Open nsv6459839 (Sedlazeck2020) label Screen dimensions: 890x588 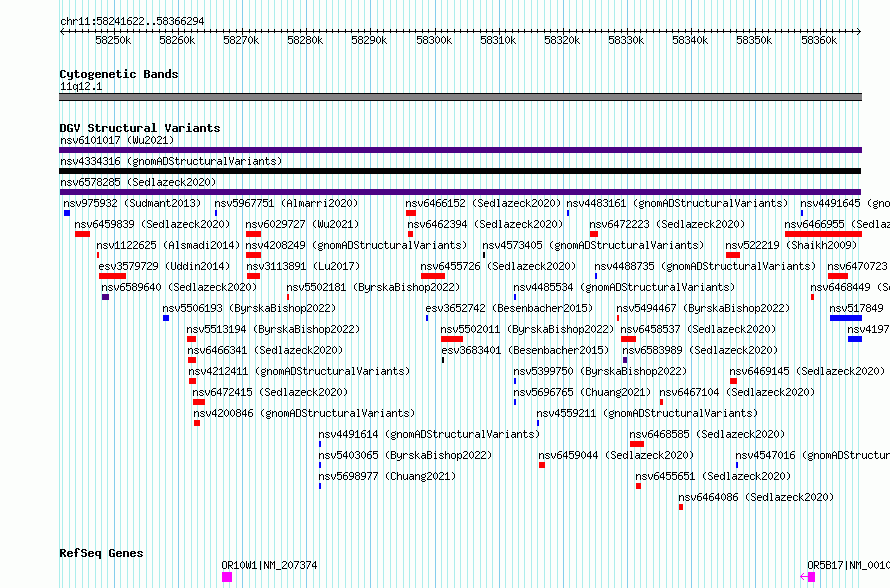point(152,224)
